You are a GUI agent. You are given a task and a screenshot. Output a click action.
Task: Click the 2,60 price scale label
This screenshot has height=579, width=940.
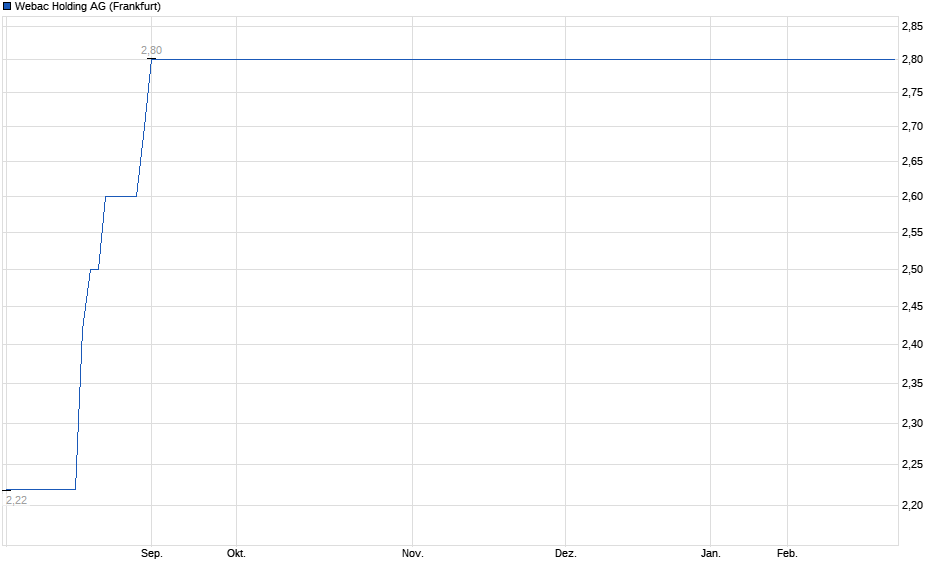[911, 195]
